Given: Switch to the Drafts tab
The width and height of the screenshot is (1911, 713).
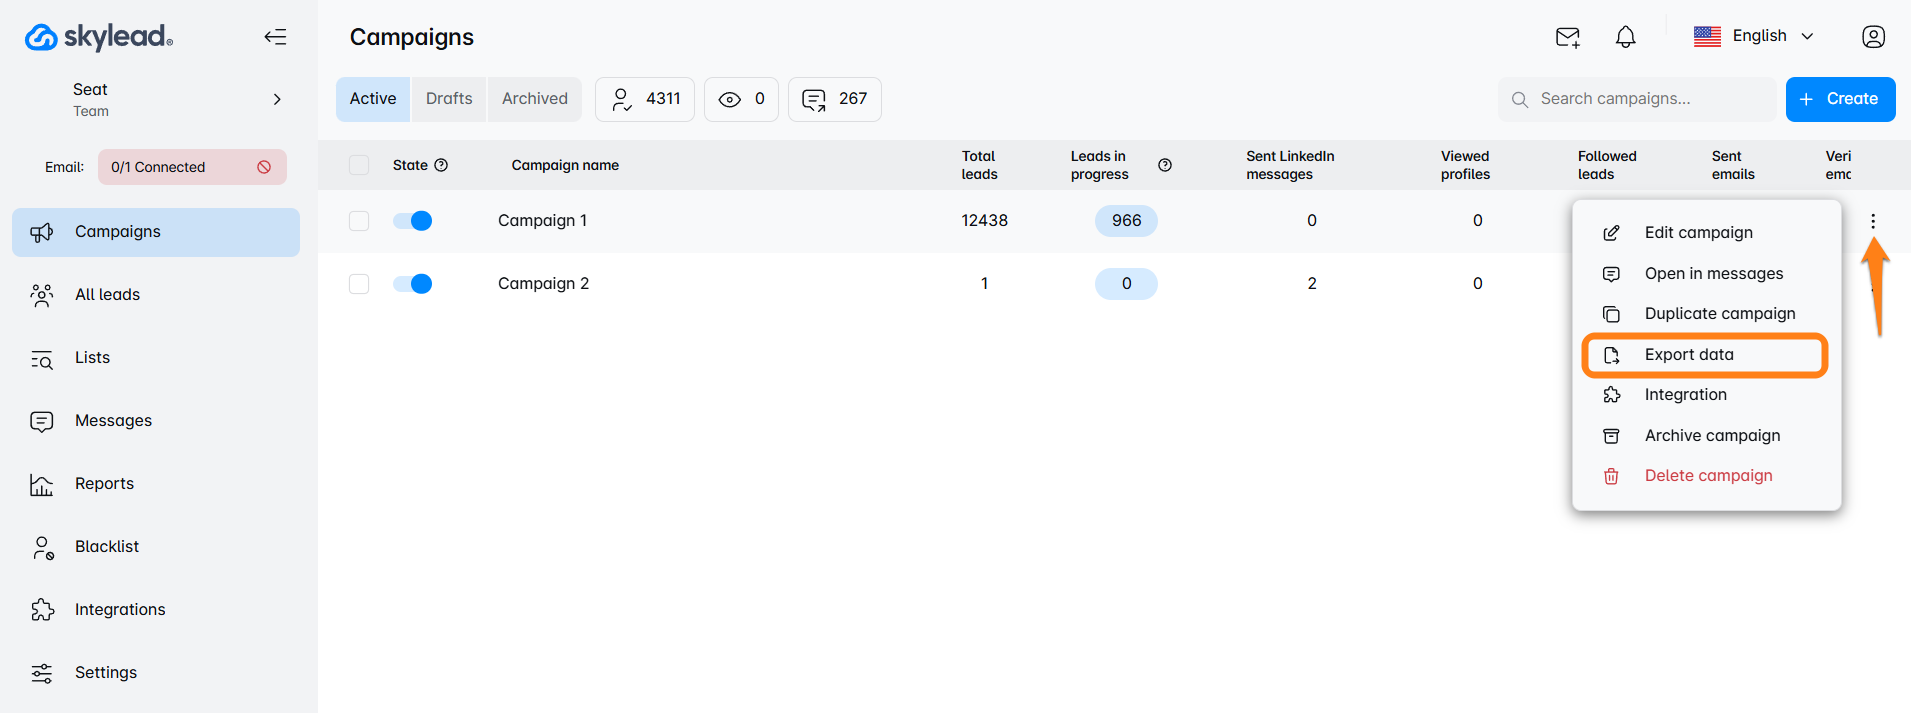Looking at the screenshot, I should coord(448,99).
